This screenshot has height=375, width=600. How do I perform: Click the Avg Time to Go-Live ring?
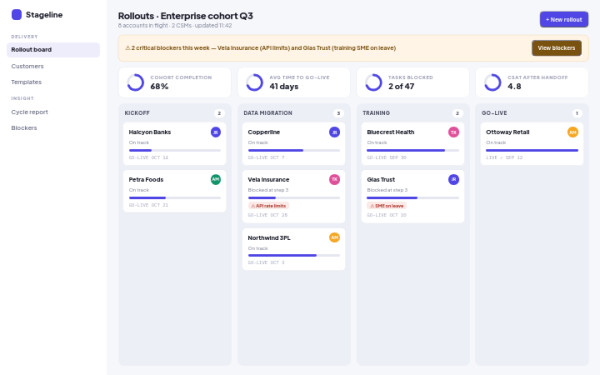[x=254, y=82]
